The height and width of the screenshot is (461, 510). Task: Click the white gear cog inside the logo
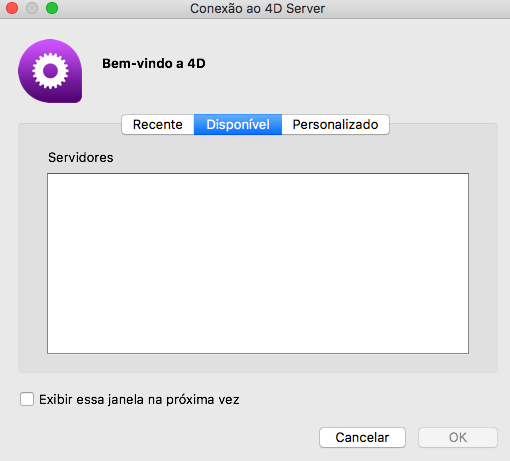[x=50, y=71]
